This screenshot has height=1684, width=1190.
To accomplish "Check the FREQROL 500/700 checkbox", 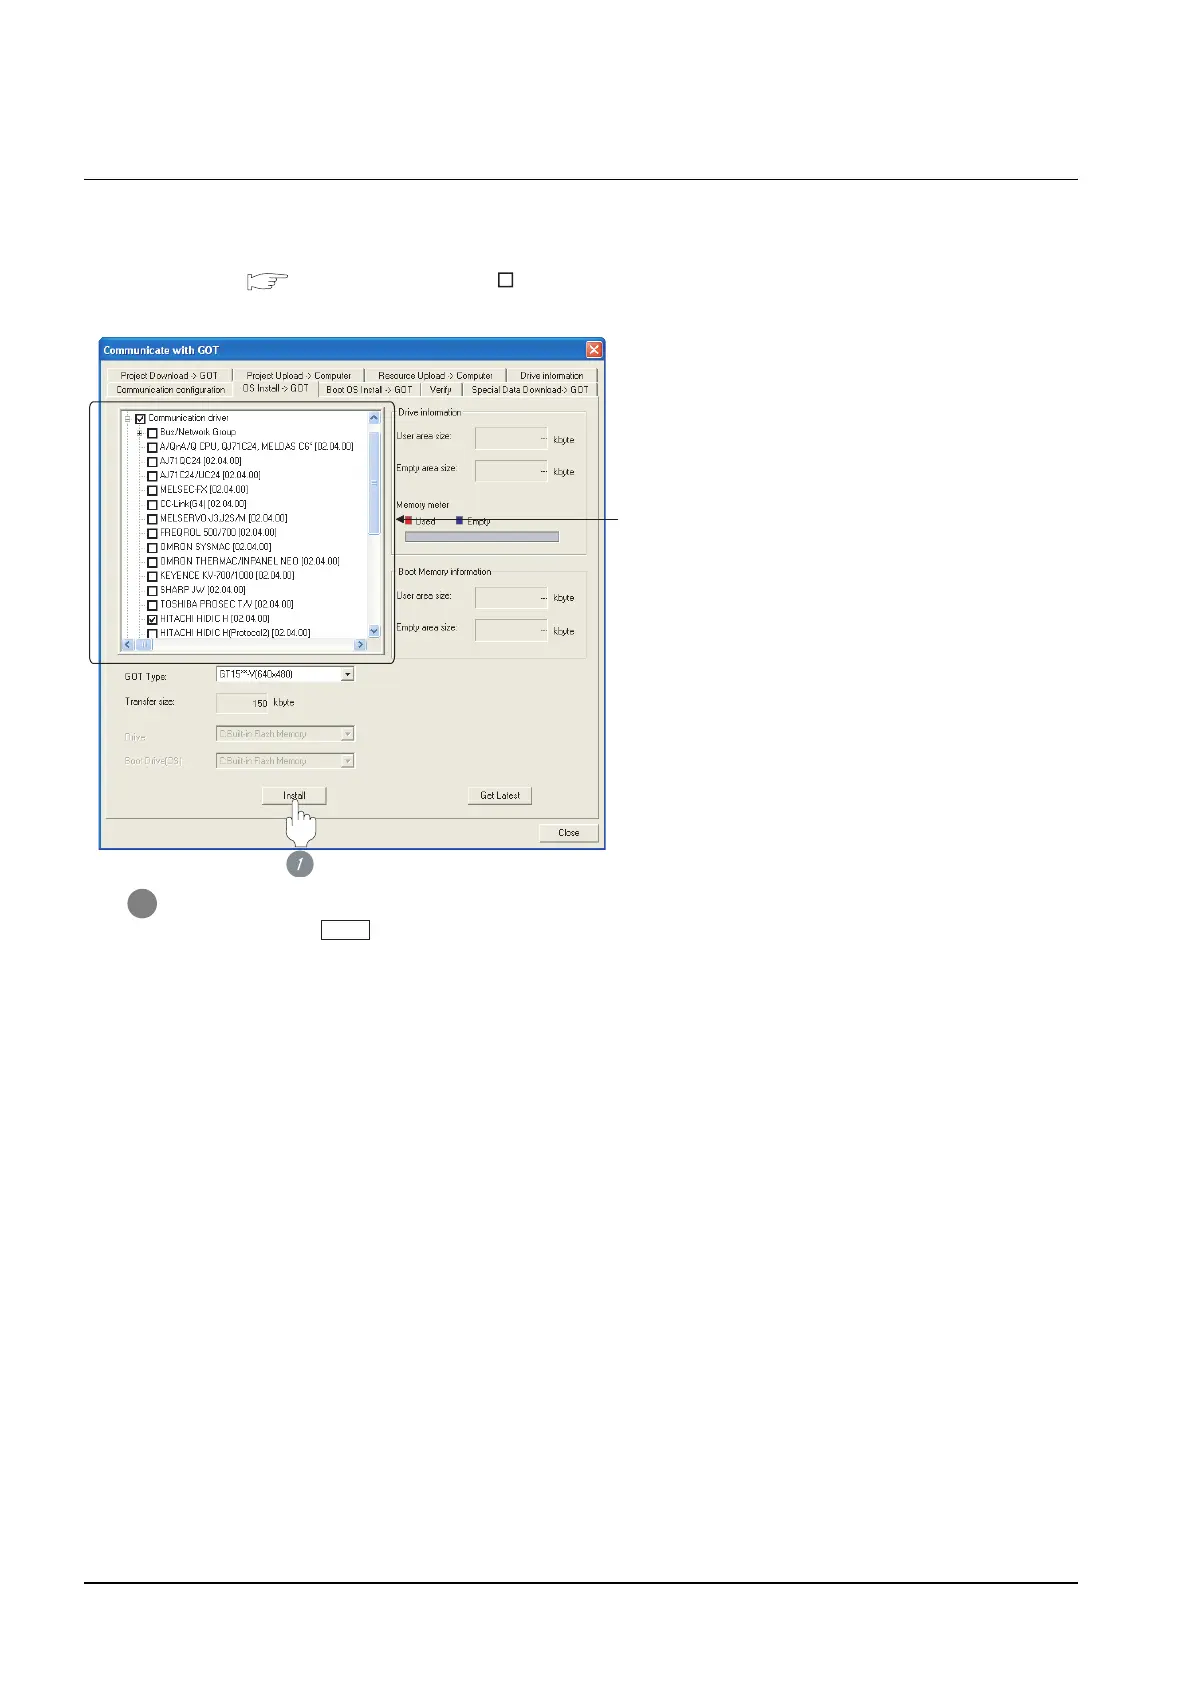I will click(153, 533).
